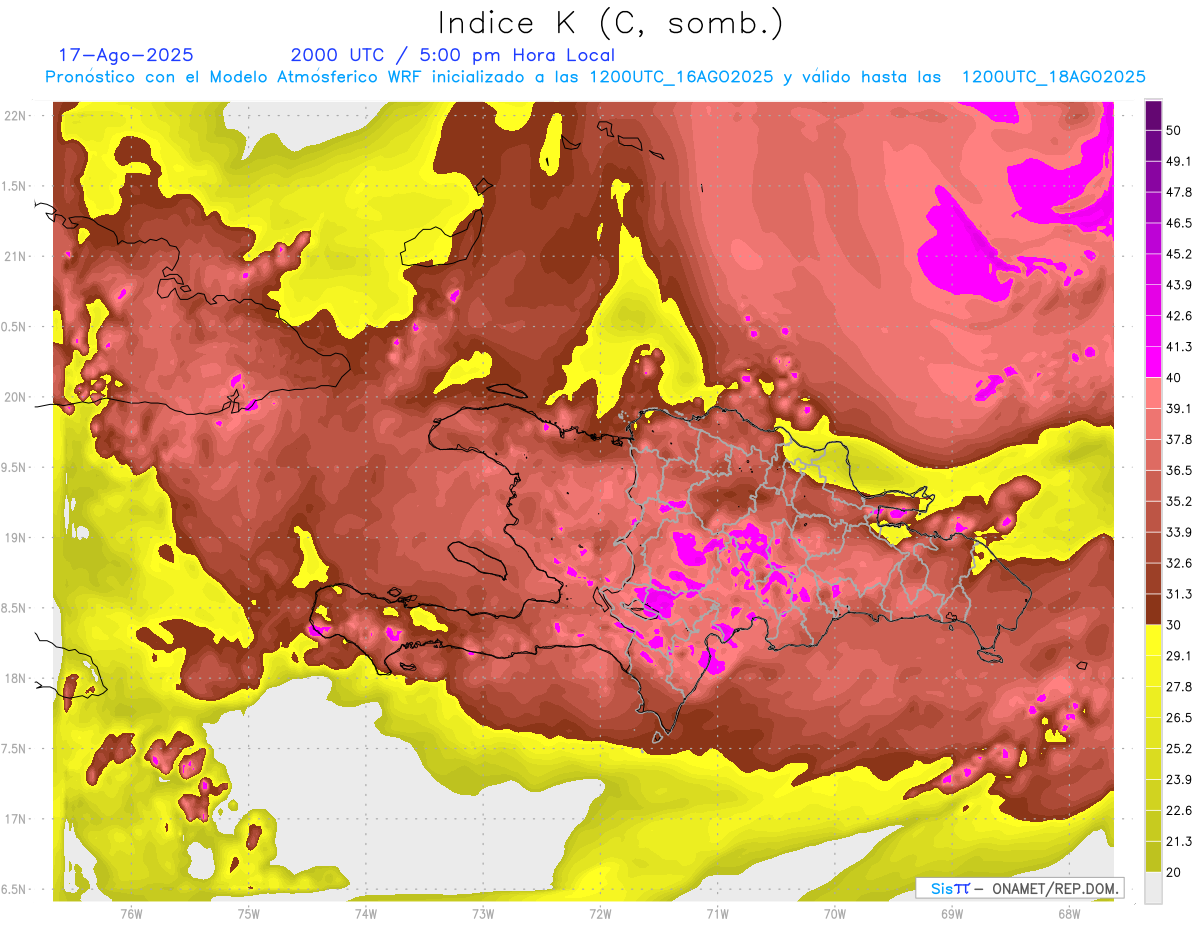The height and width of the screenshot is (927, 1200).
Task: Click the "19N" latitude axis label
Action: 17,537
